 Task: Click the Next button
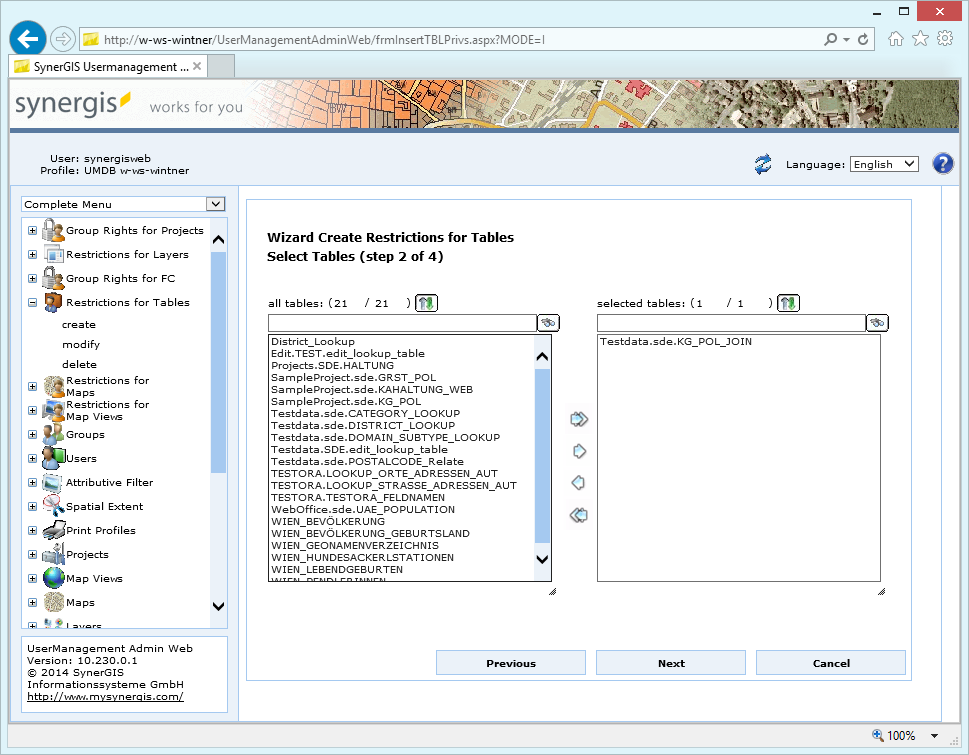click(670, 662)
